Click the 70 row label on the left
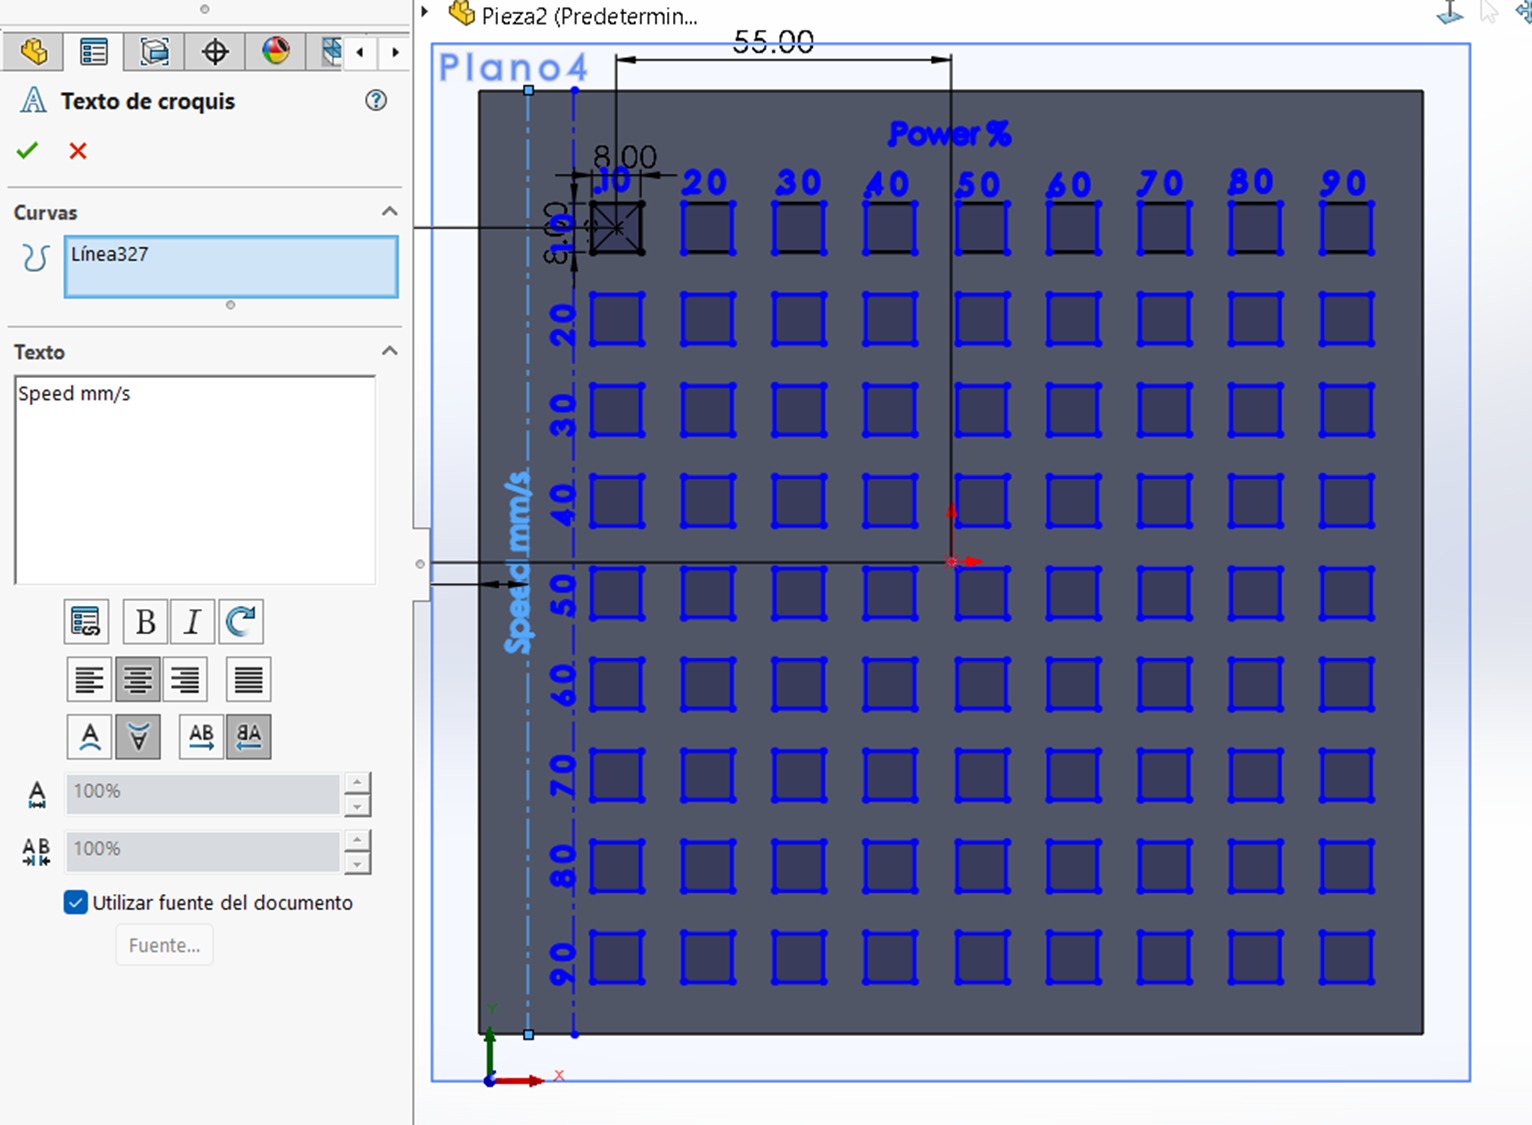This screenshot has height=1125, width=1532. [x=563, y=776]
